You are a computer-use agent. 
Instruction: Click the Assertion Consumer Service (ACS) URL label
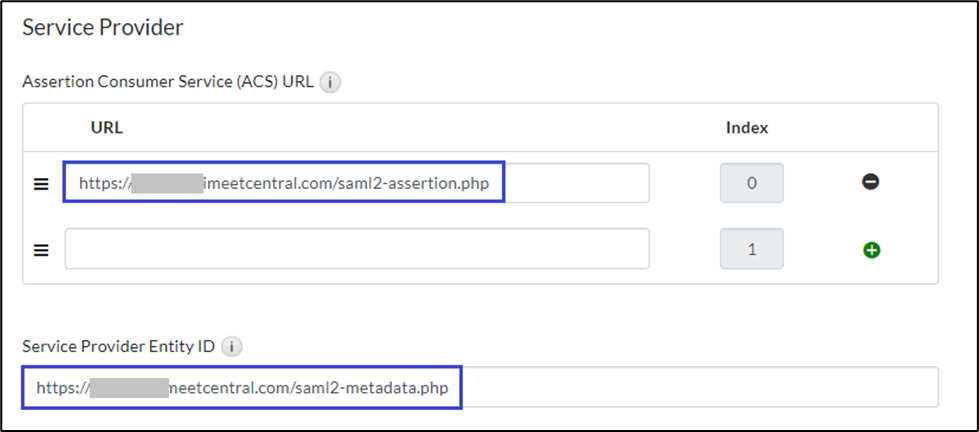coord(168,83)
